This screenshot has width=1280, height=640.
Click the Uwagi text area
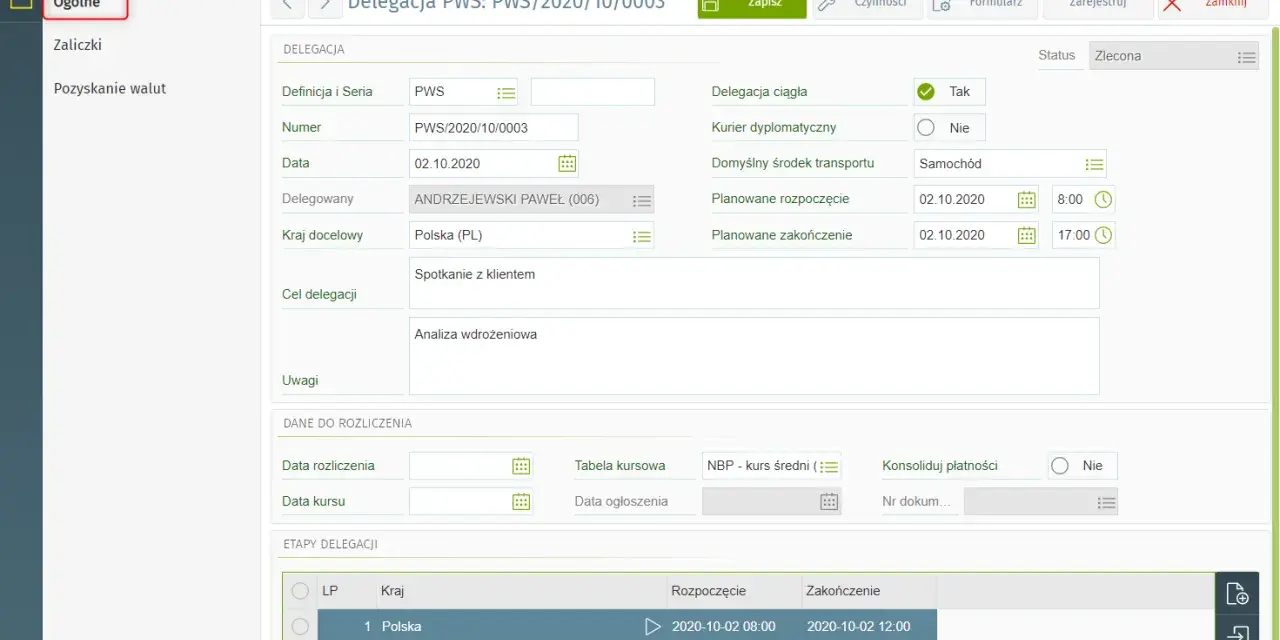(x=754, y=356)
